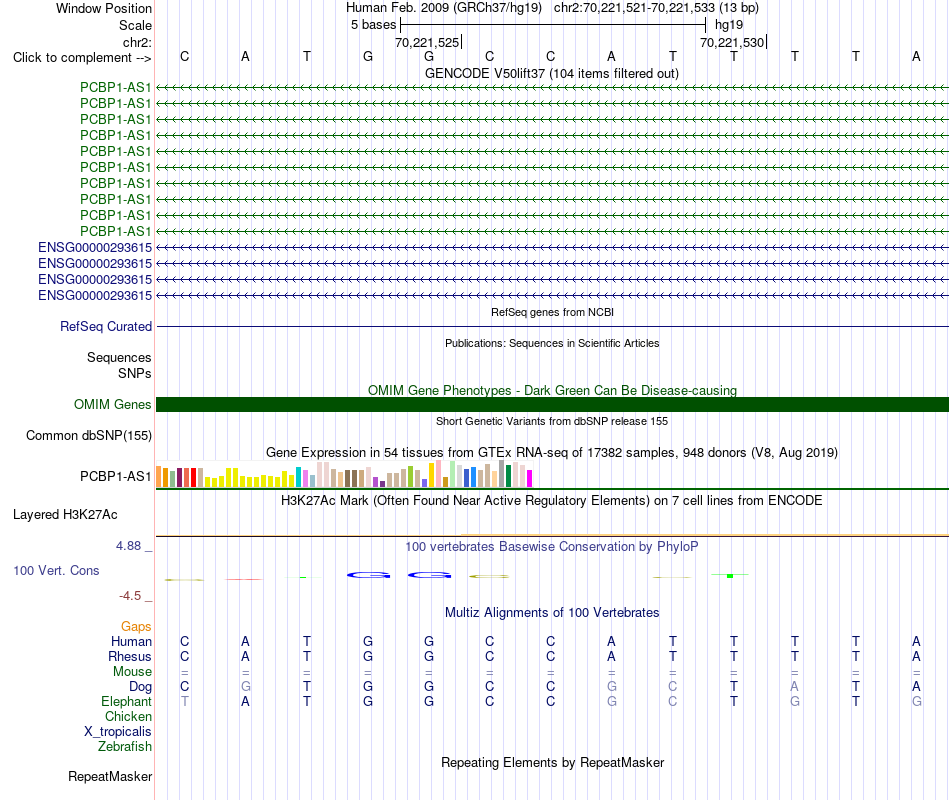The width and height of the screenshot is (950, 800).
Task: Open Layered H3K27Ac track settings label
Action: (65, 515)
